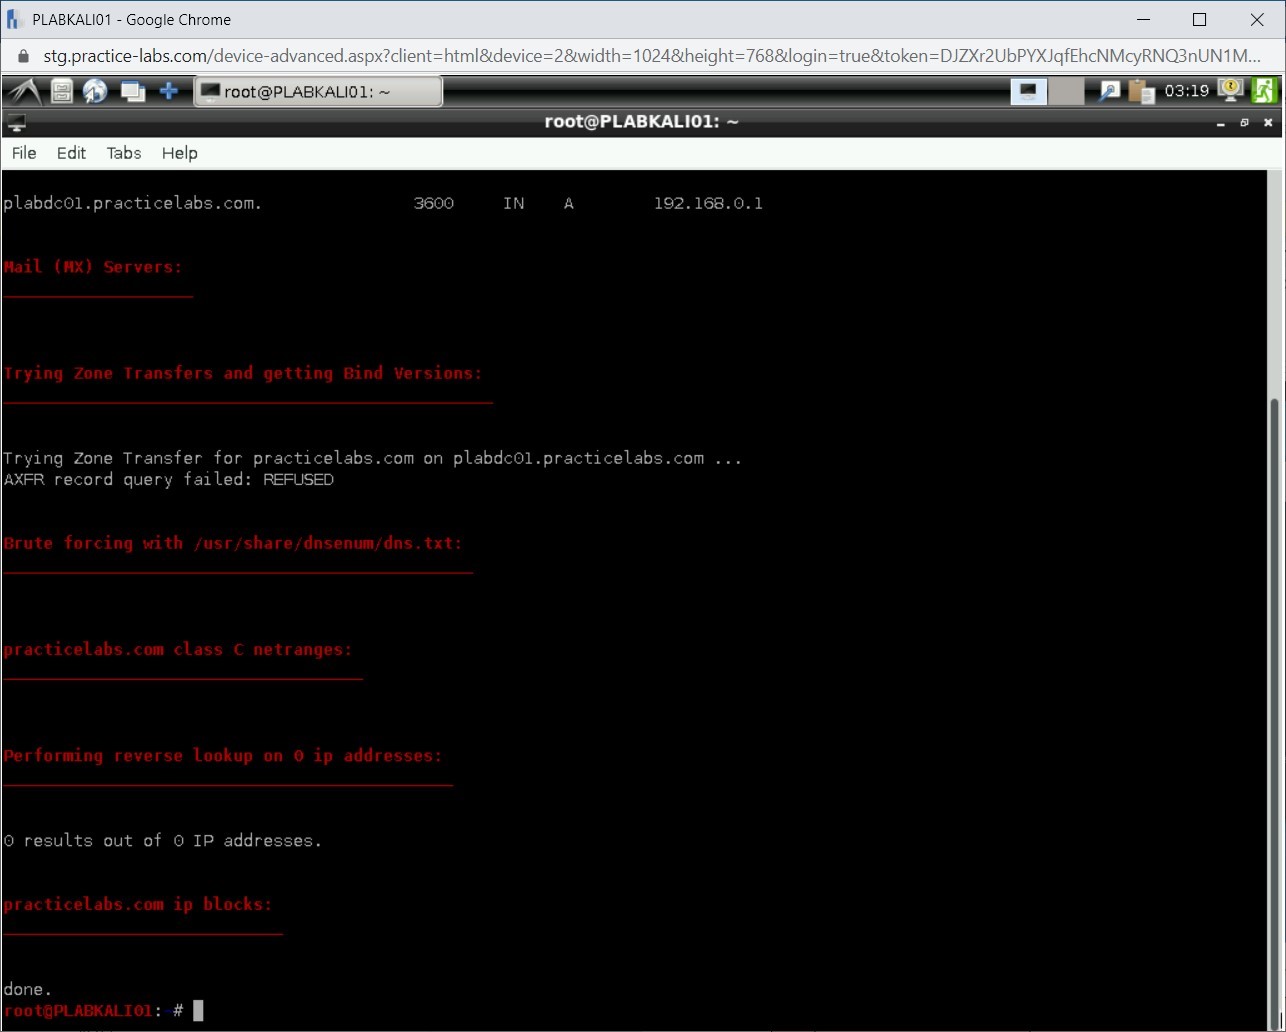Screen dimensions: 1286x1032
Task: Click terminal window icon in title bar
Action: (16, 123)
